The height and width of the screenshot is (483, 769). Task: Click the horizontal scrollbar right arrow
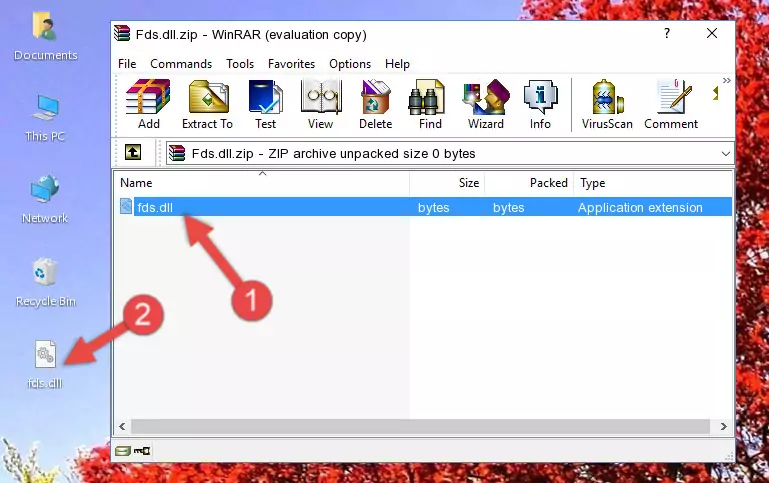pyautogui.click(x=723, y=427)
